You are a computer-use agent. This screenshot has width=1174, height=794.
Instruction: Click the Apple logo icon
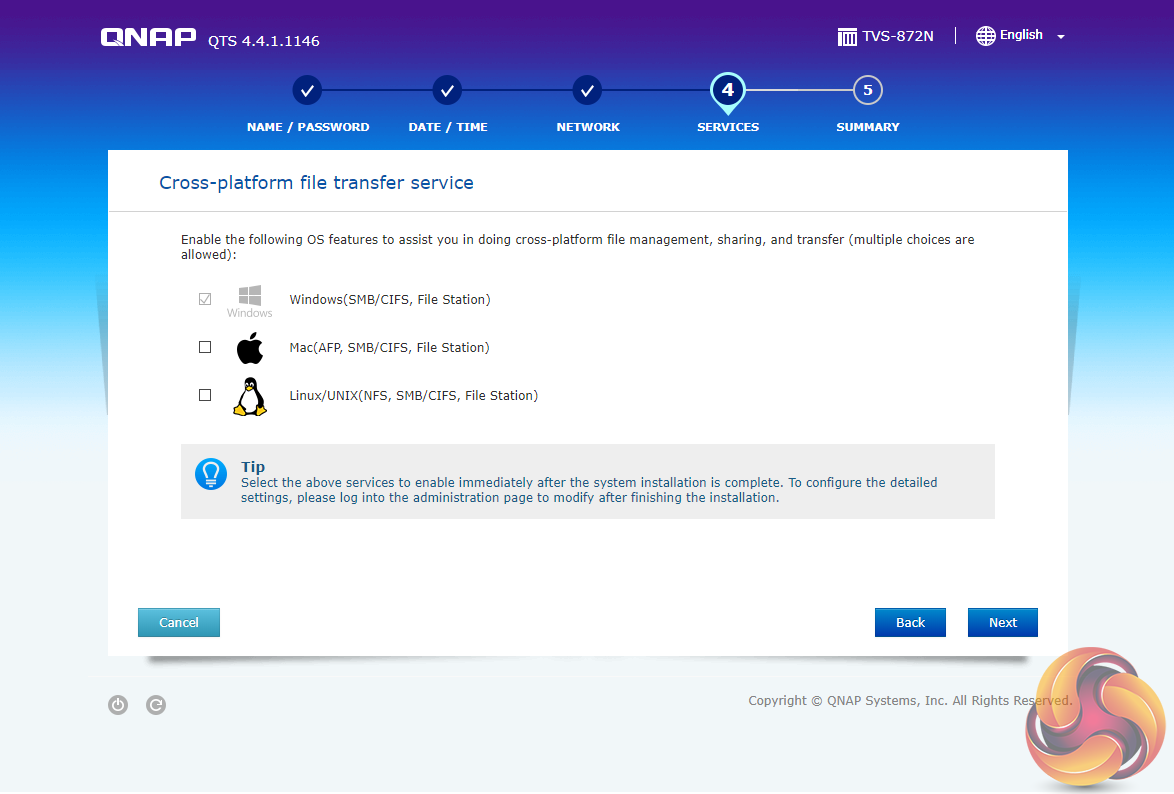(250, 348)
